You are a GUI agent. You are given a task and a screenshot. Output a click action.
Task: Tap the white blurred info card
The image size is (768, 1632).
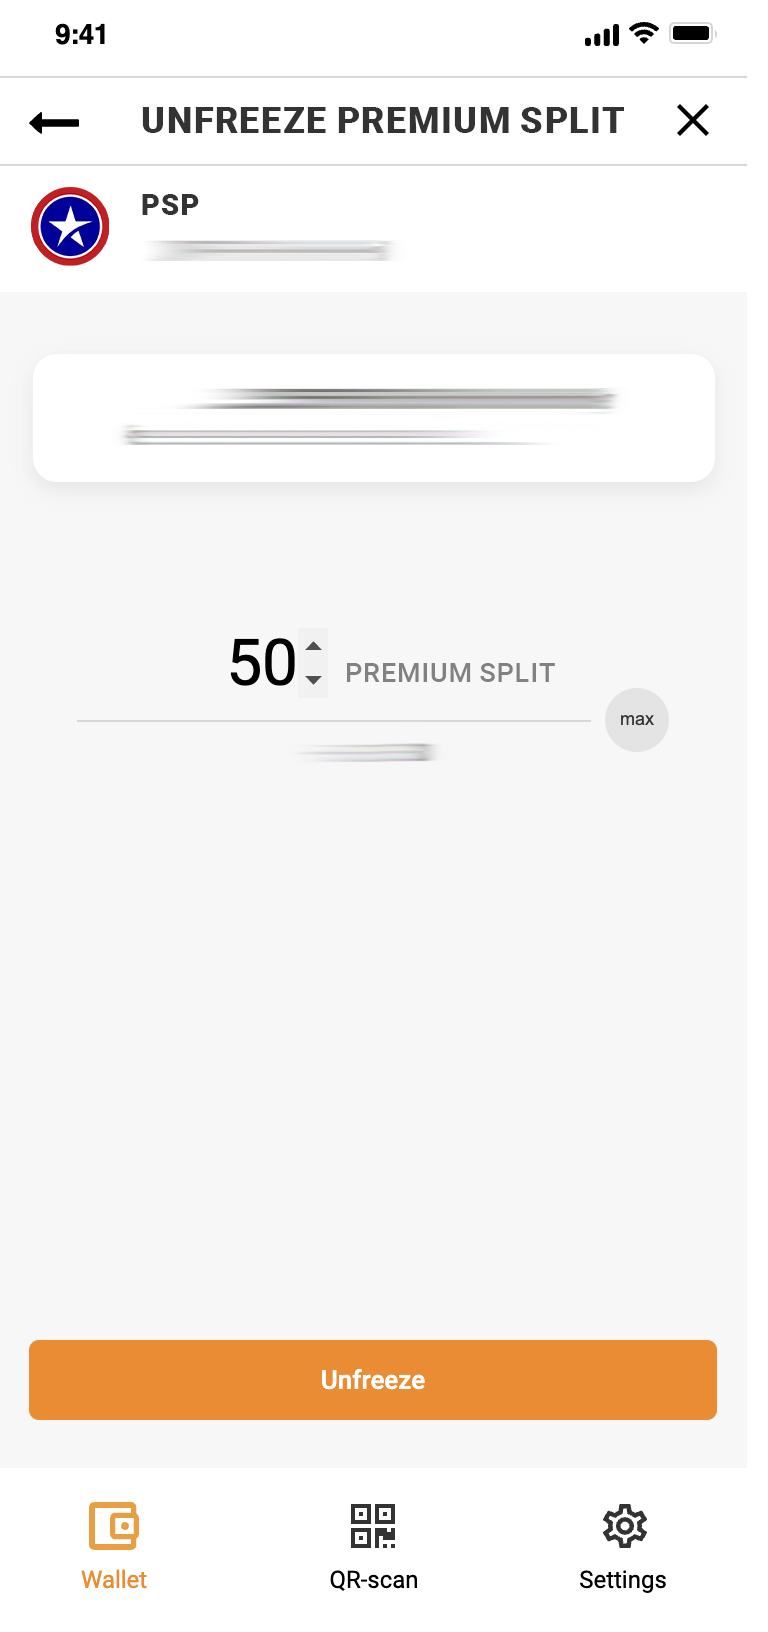coord(374,418)
